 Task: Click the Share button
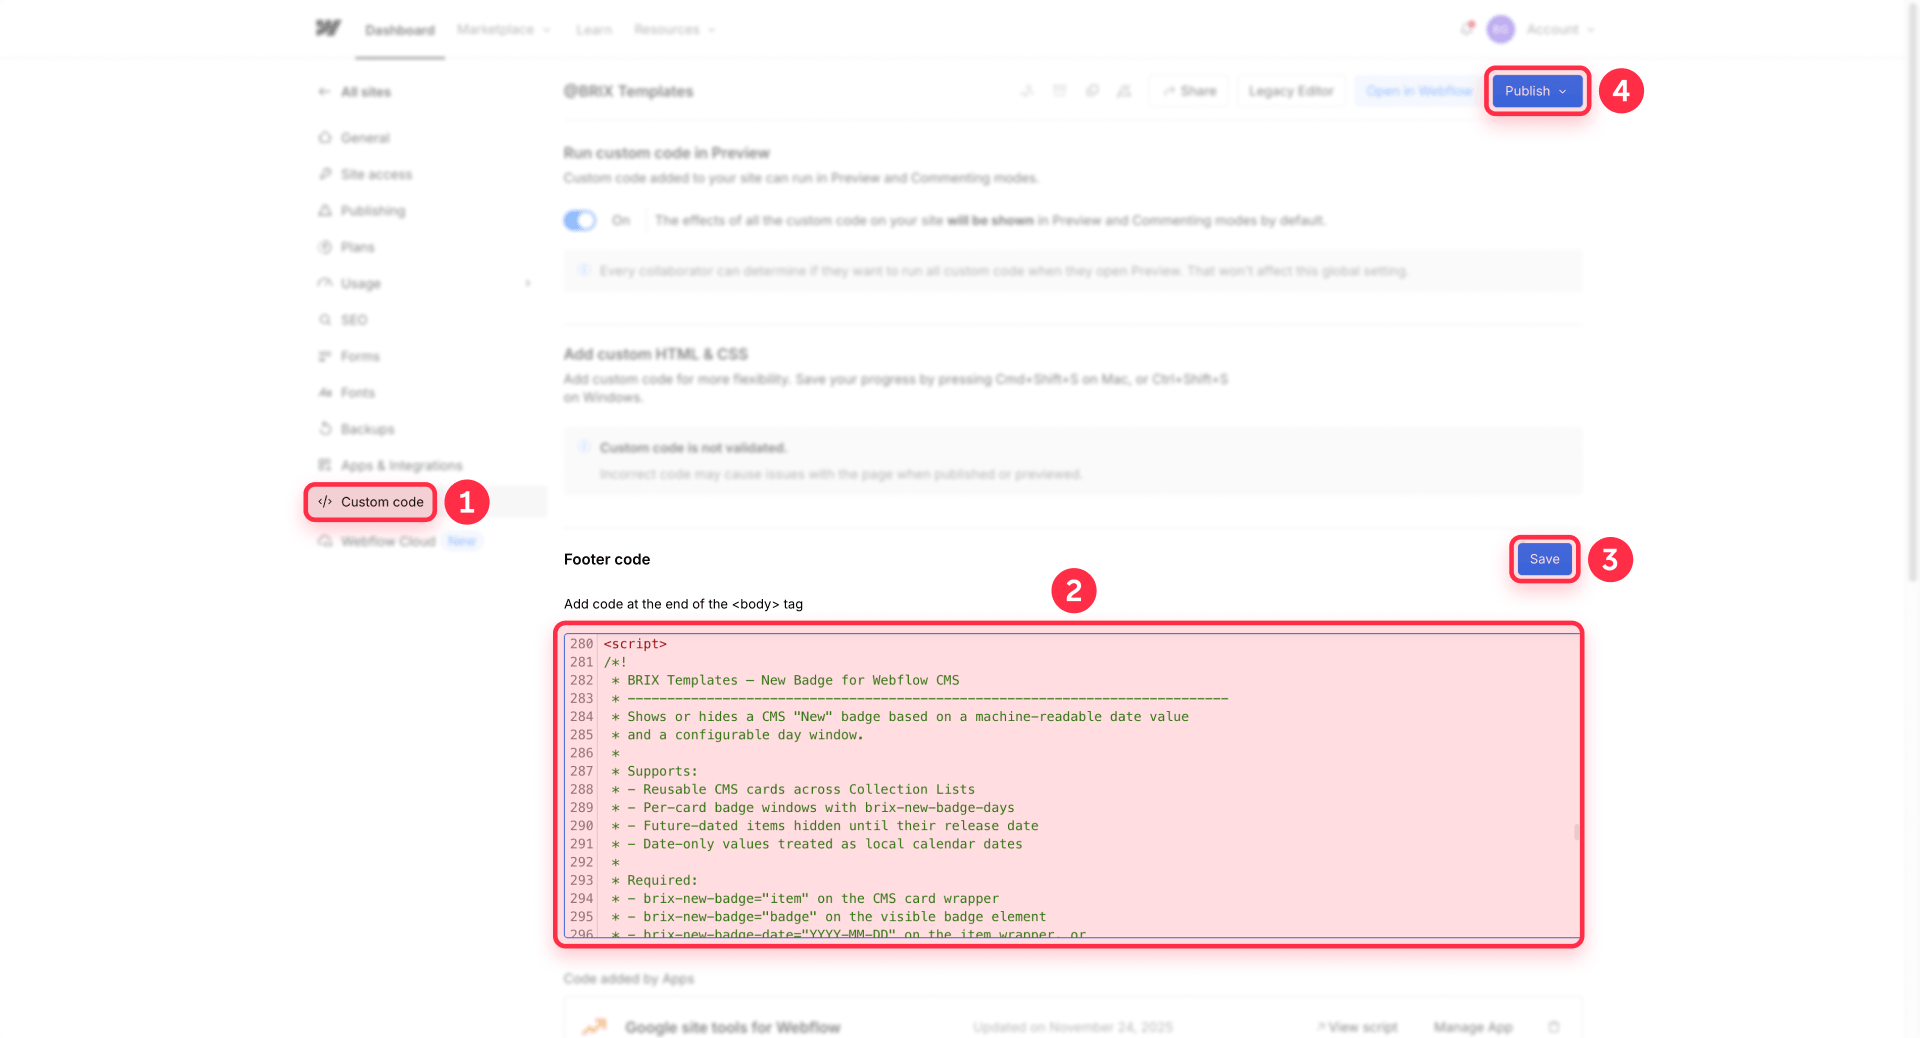(1189, 91)
